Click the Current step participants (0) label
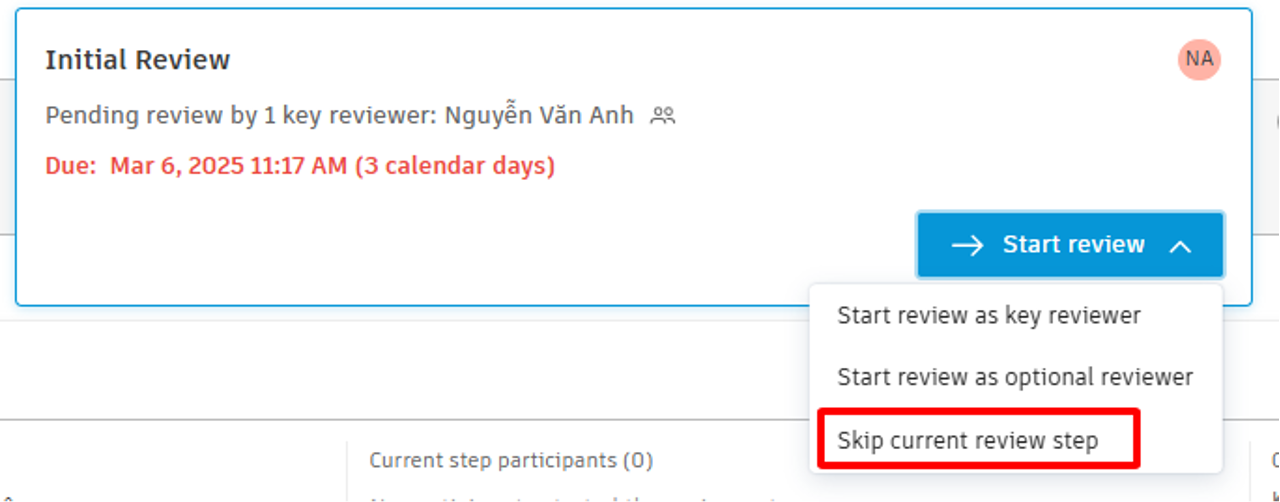This screenshot has height=502, width=1280. tap(511, 460)
